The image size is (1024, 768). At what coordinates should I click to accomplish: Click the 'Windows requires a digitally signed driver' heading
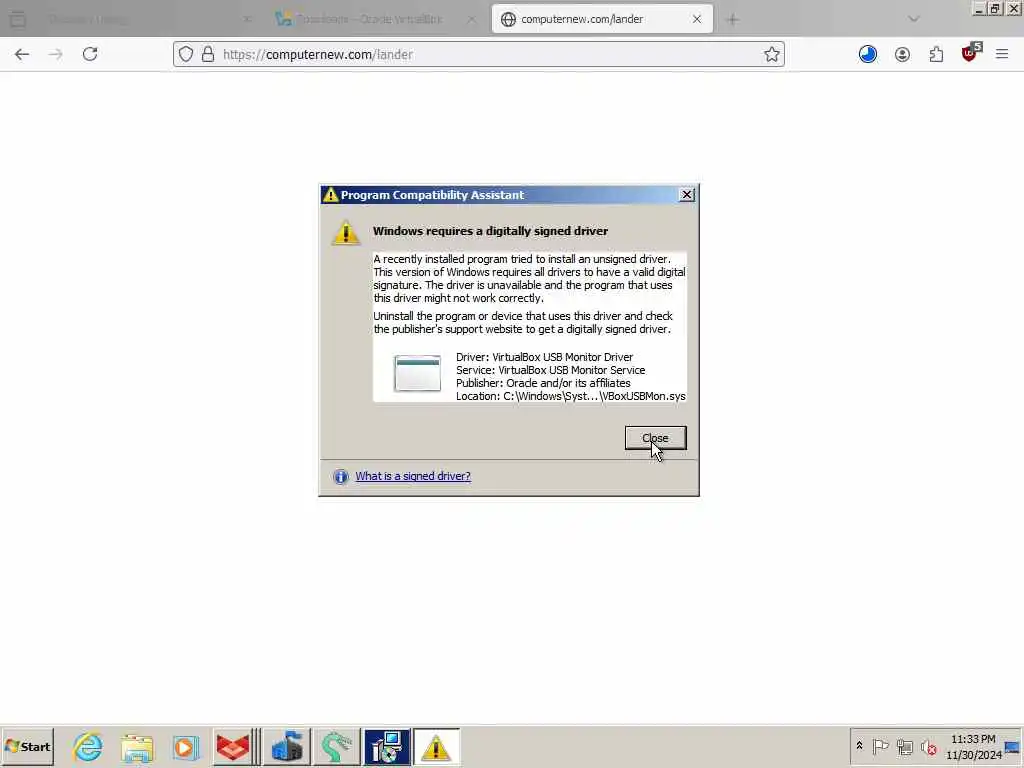click(490, 231)
